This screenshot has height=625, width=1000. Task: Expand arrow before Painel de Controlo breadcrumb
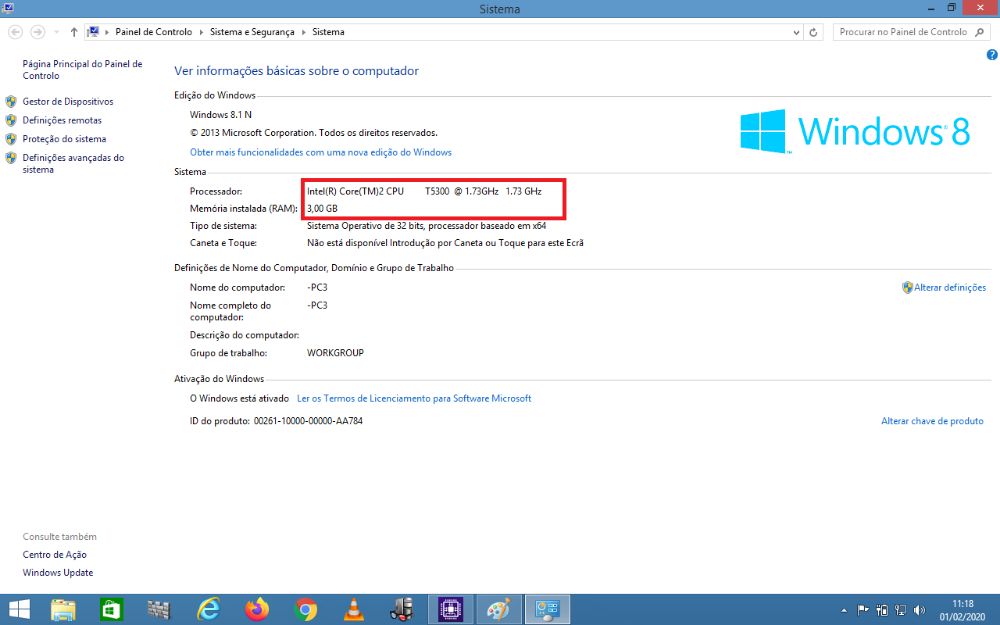coord(107,32)
